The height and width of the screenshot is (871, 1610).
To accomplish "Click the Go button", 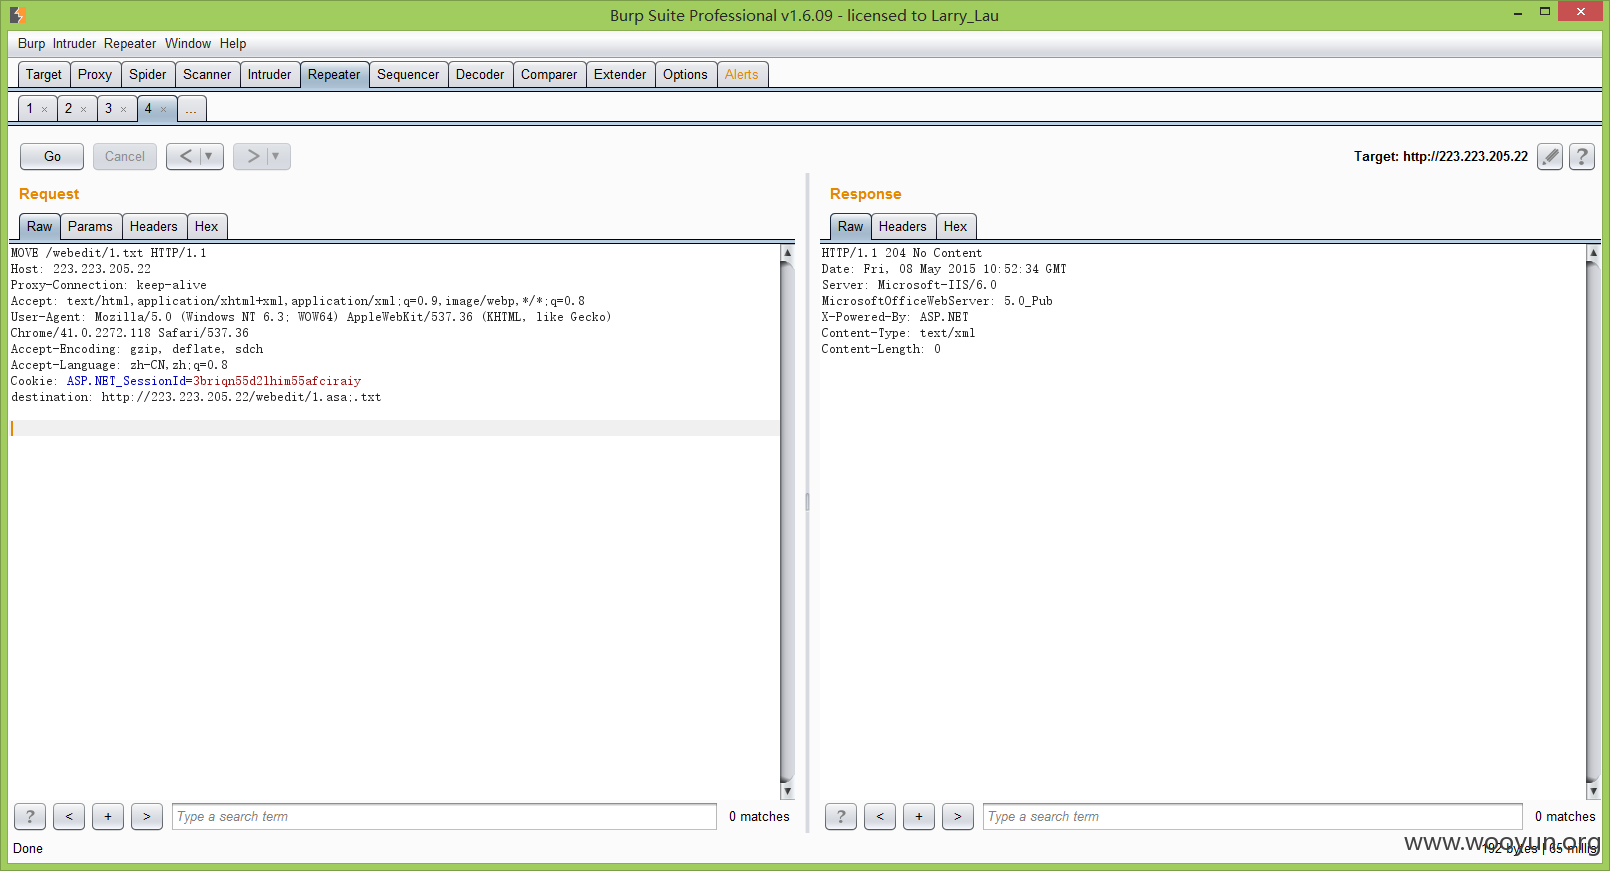I will [52, 157].
